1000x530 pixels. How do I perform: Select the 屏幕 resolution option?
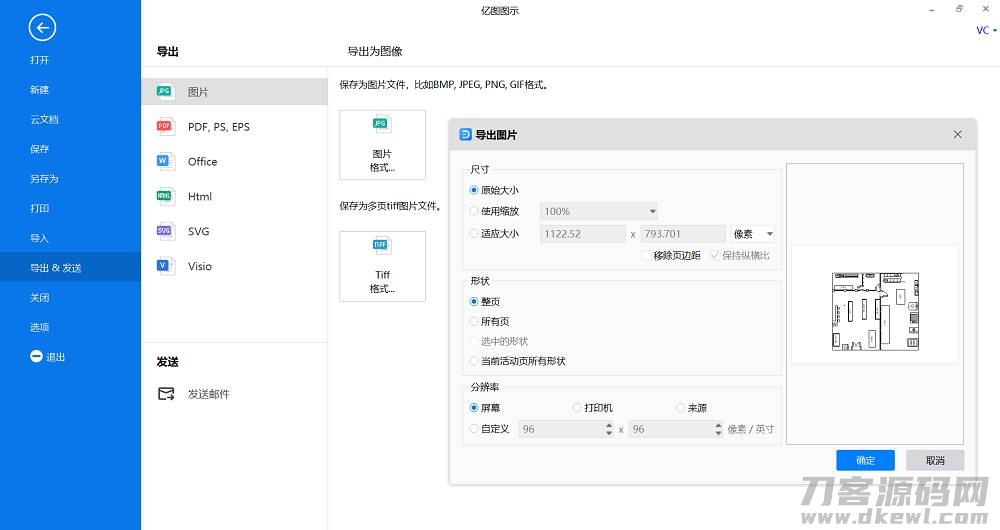pyautogui.click(x=474, y=408)
